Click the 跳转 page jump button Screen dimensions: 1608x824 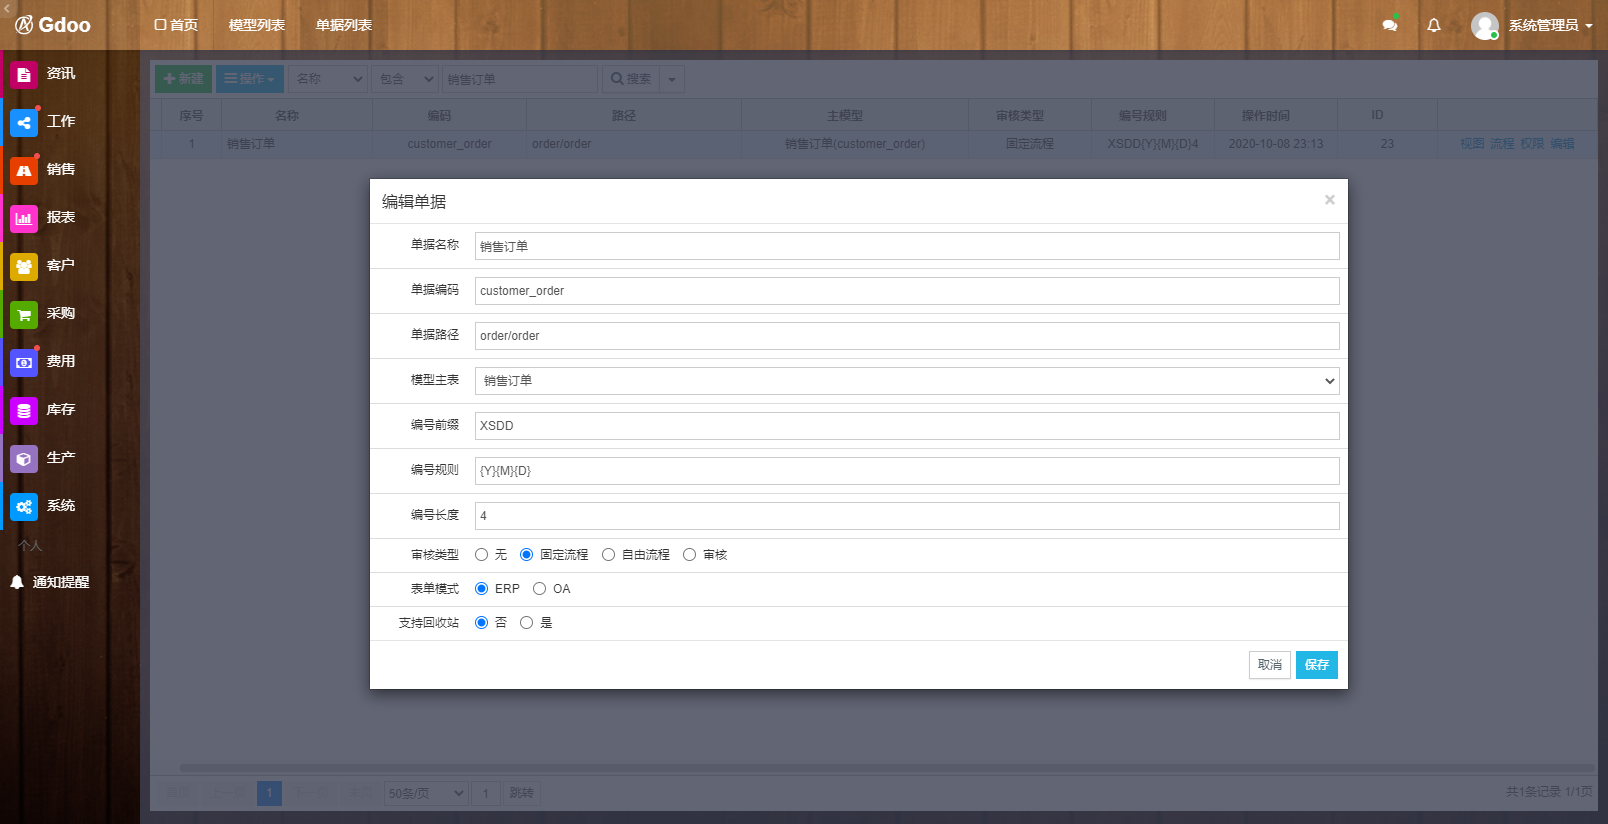522,794
